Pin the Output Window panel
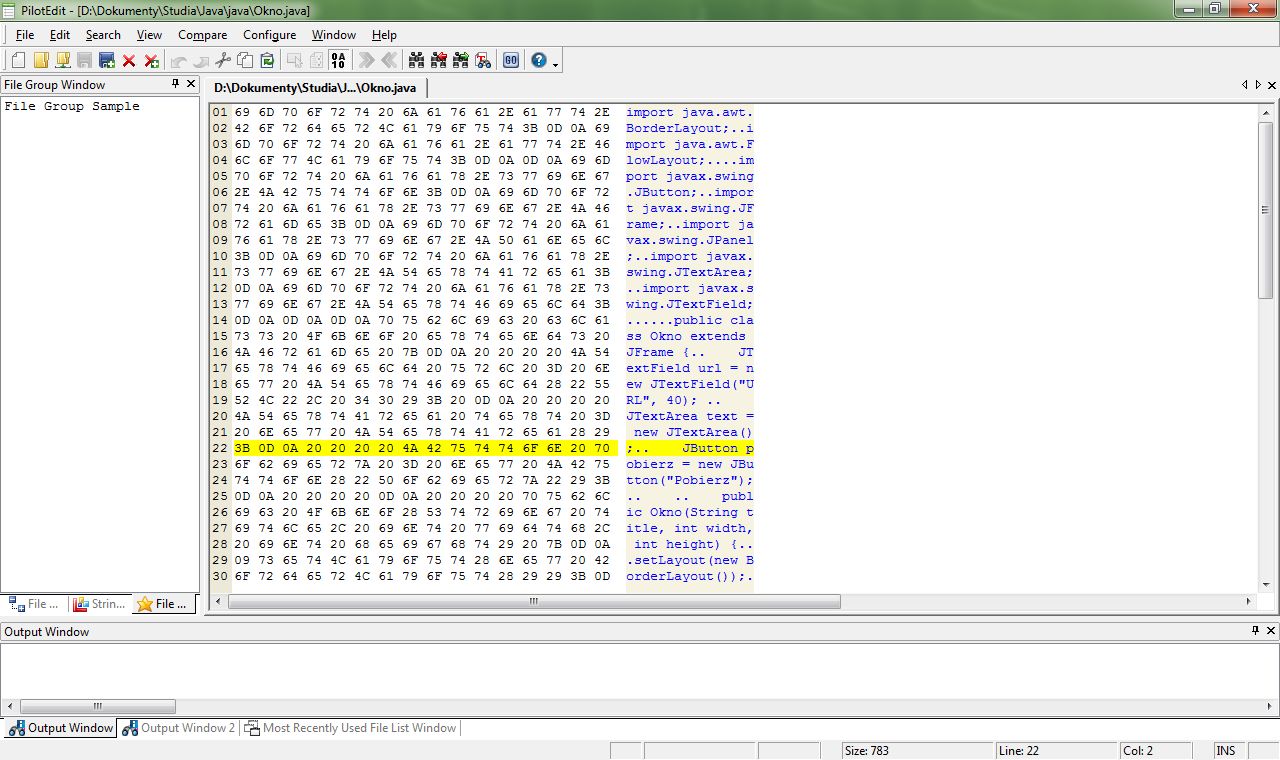Screen dimensions: 1280x760 (1256, 631)
